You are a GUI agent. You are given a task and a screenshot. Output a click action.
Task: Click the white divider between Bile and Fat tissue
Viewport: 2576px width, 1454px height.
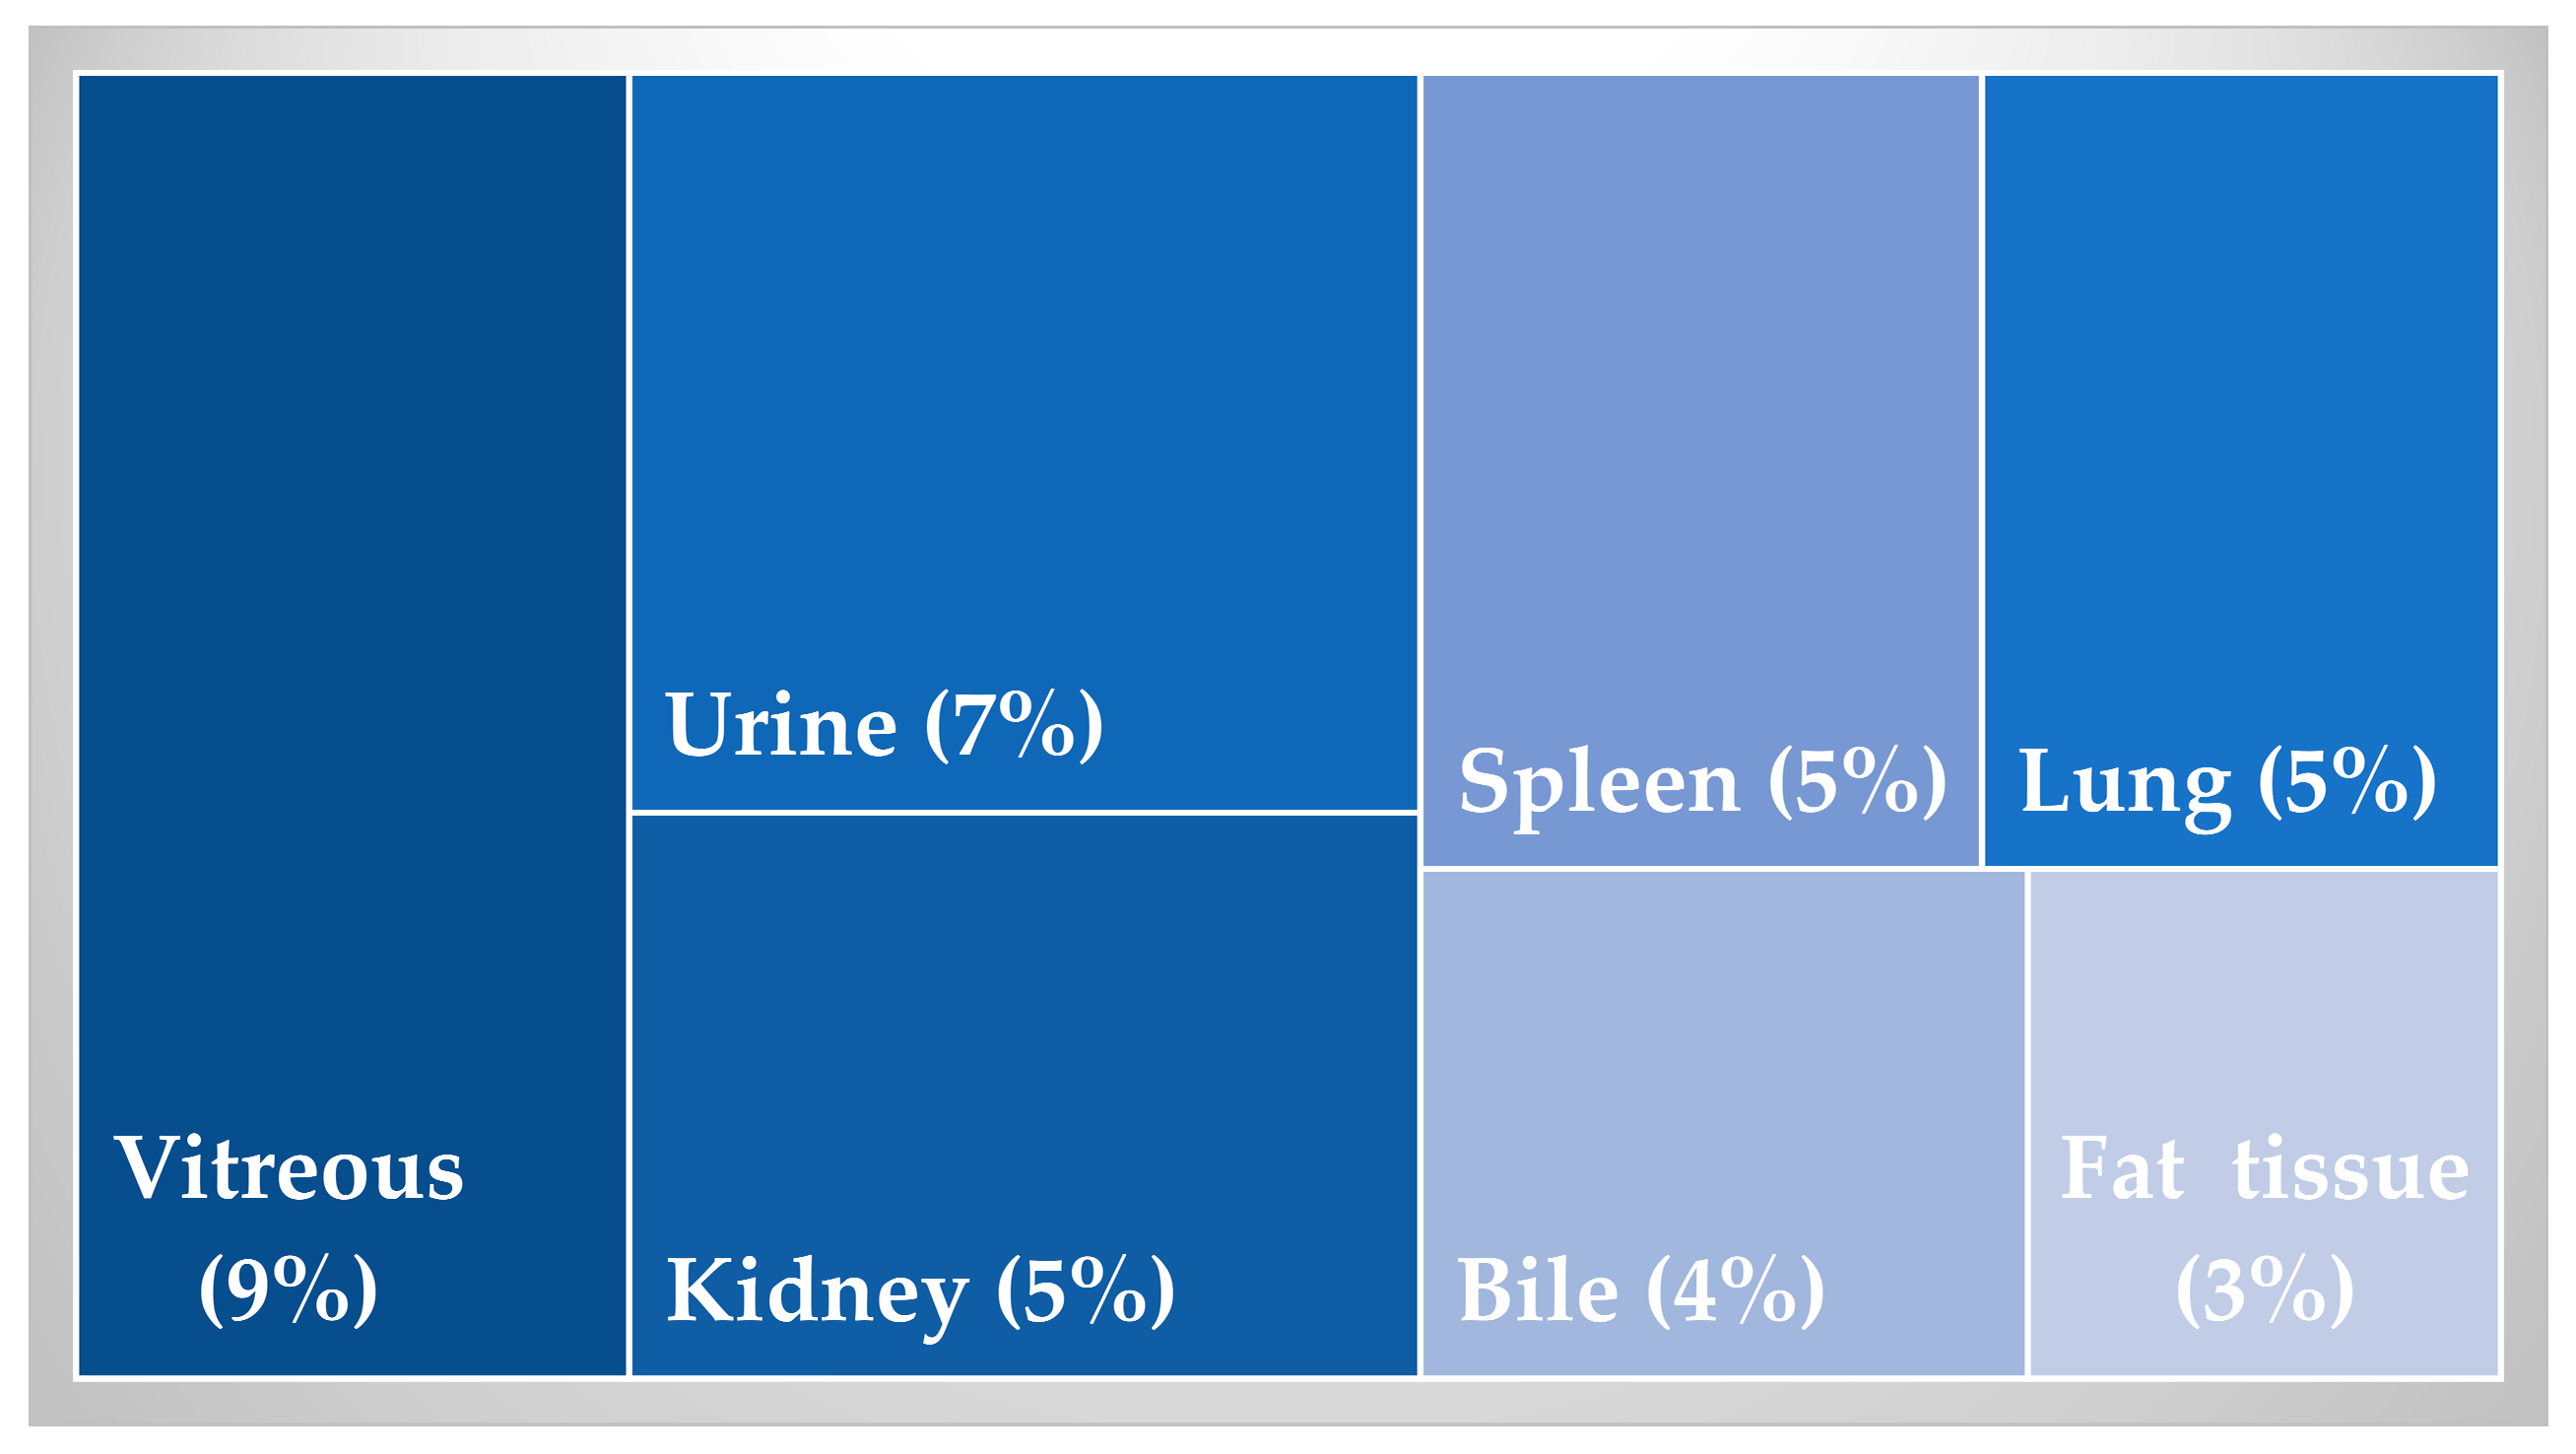tap(2027, 1122)
